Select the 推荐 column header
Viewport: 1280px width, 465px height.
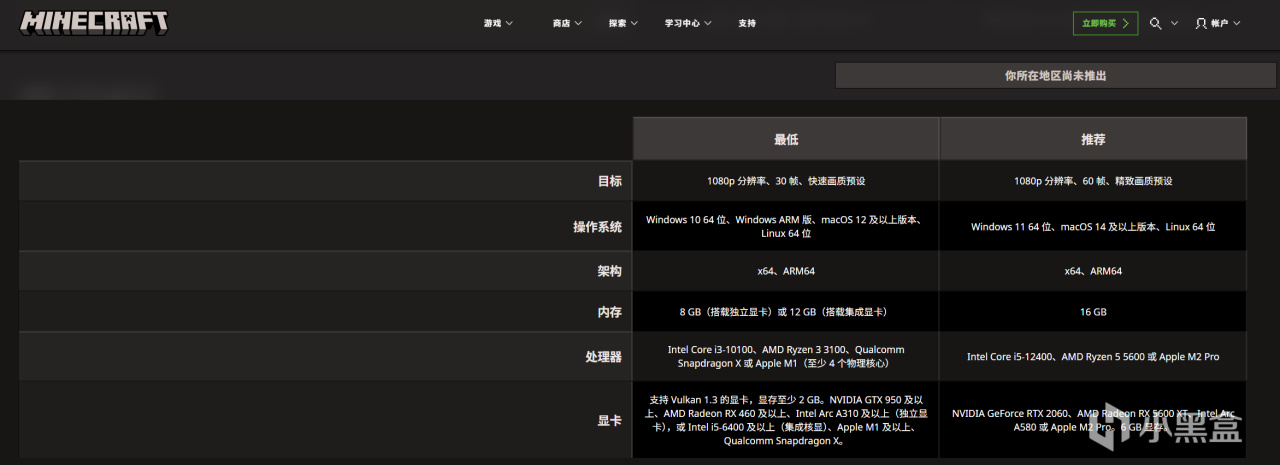pyautogui.click(x=1093, y=139)
